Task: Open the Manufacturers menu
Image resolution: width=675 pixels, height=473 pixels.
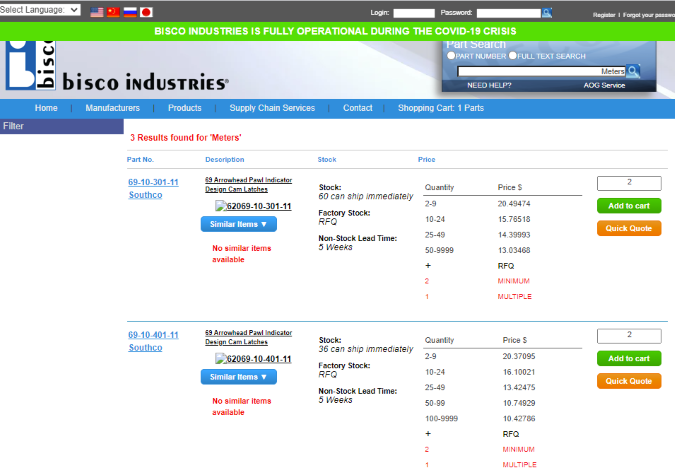Action: pyautogui.click(x=112, y=108)
